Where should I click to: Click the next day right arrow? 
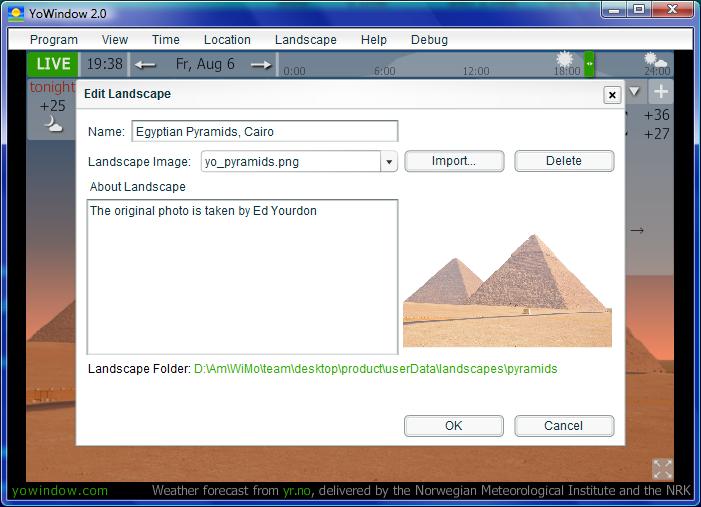click(261, 65)
